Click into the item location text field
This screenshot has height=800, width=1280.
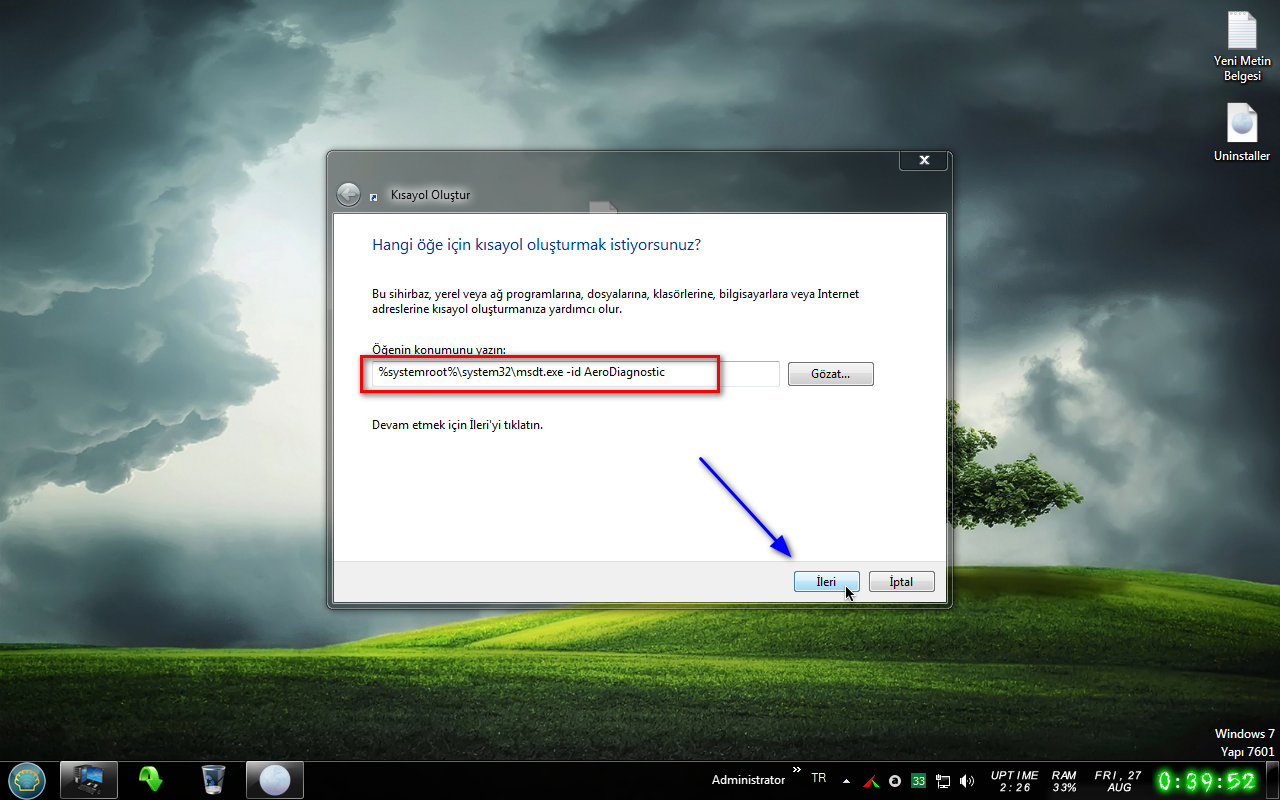tap(574, 373)
